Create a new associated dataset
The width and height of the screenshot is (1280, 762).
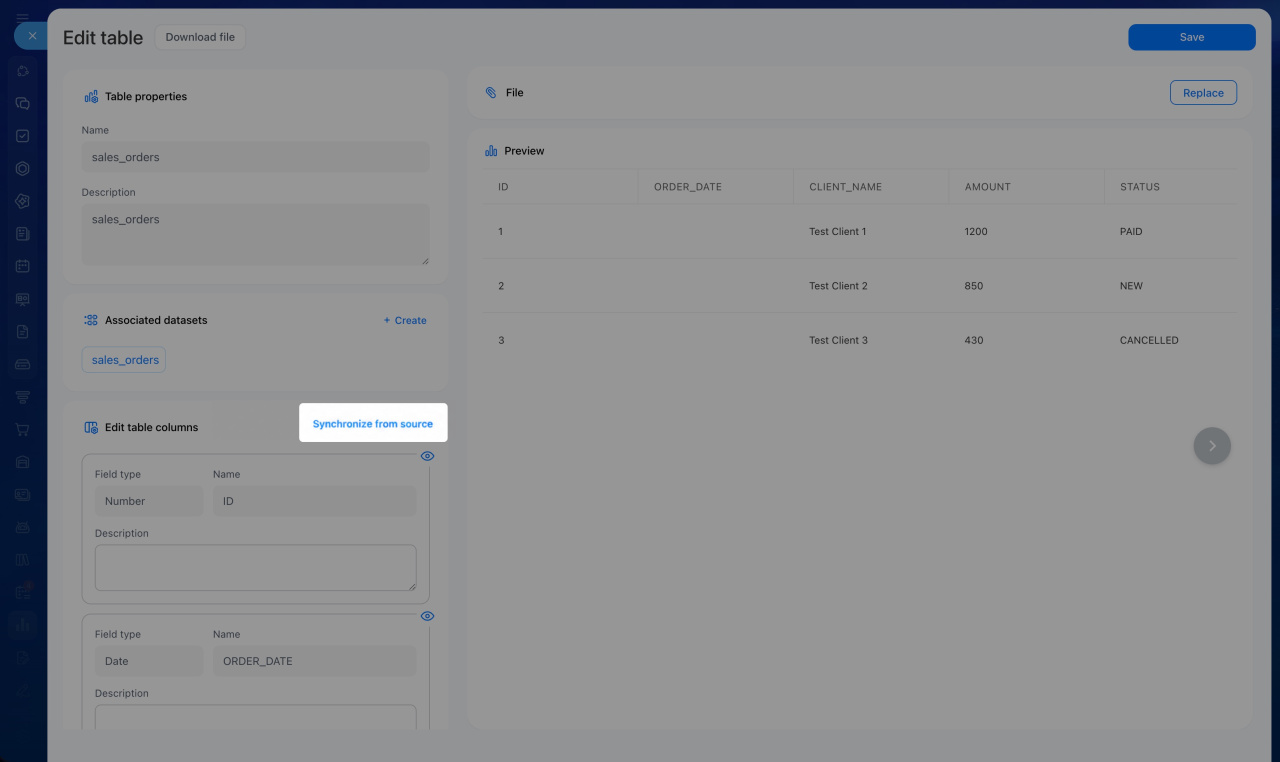(405, 321)
